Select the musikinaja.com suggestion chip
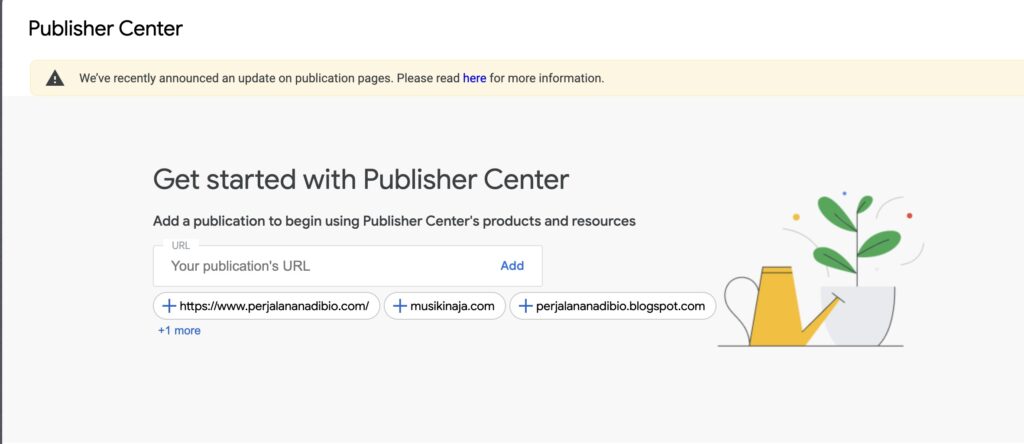Screen dimensions: 1024x444 click(x=445, y=306)
